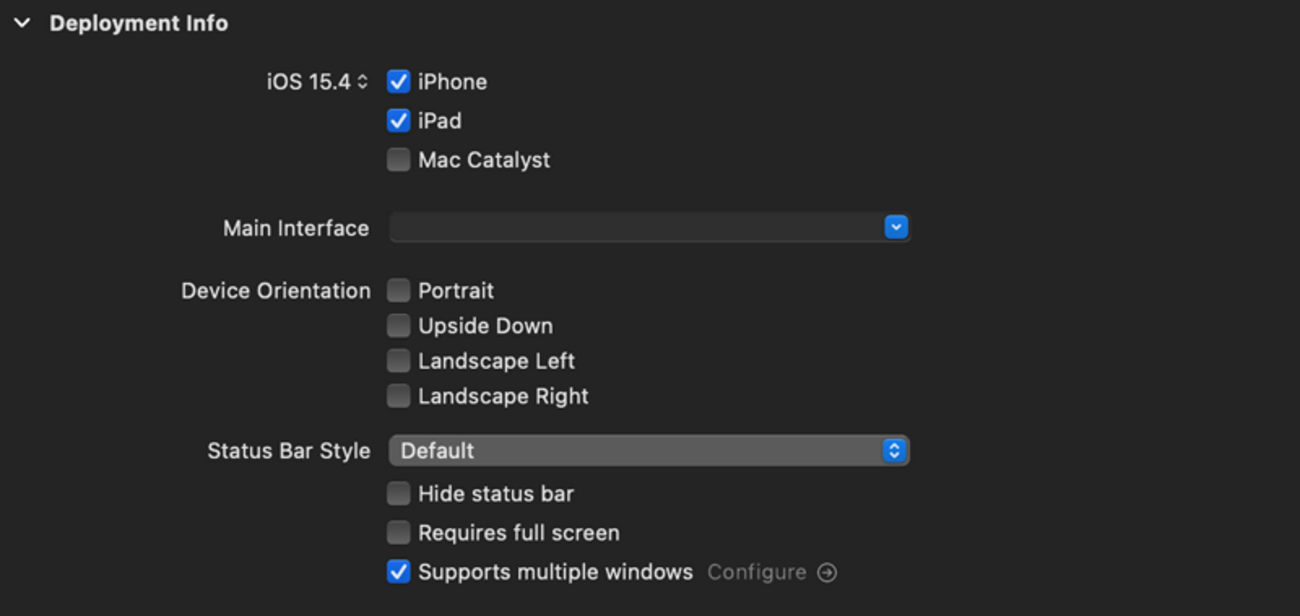Click the Status Bar Style arrows icon
Screen dimensions: 1300x616
(894, 451)
